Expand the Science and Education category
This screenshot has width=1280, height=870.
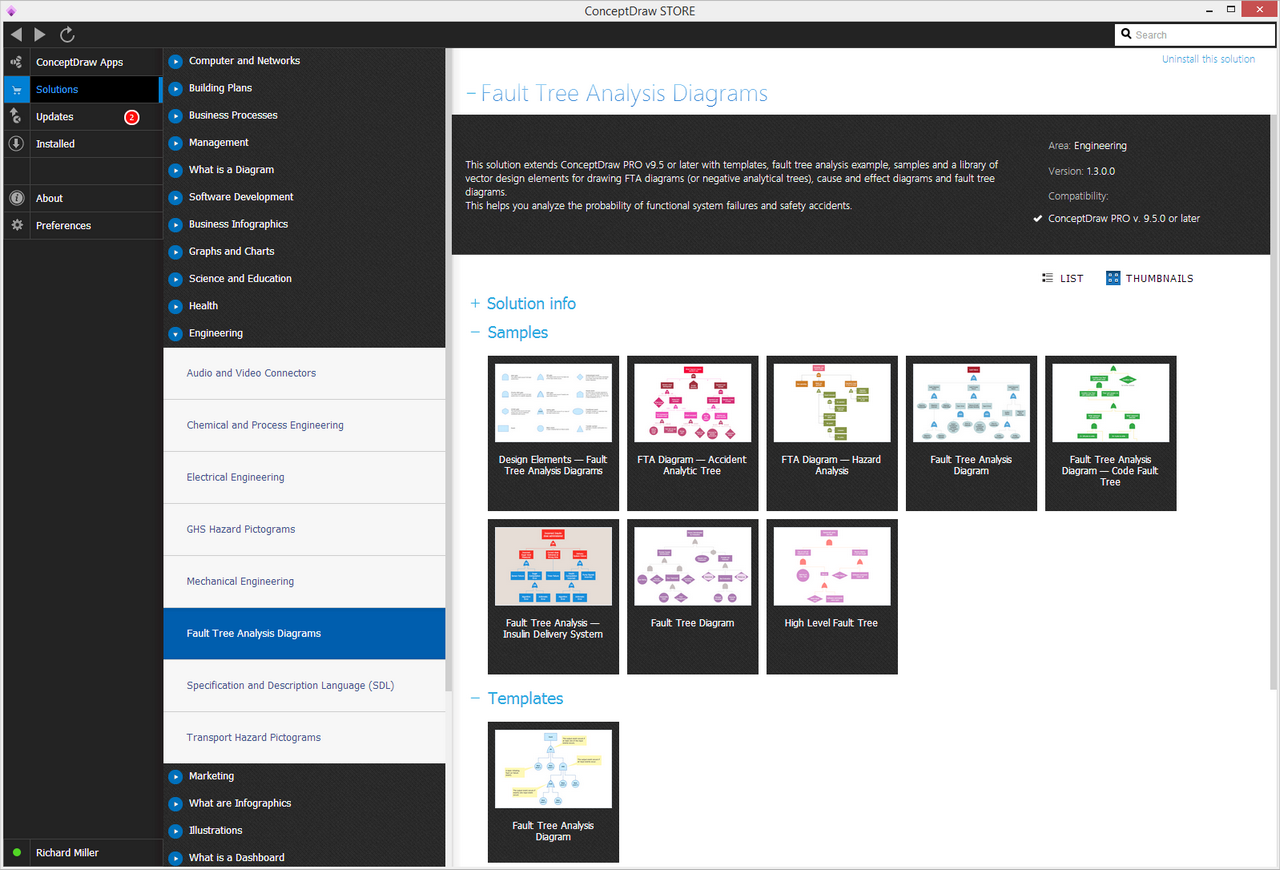coord(176,279)
